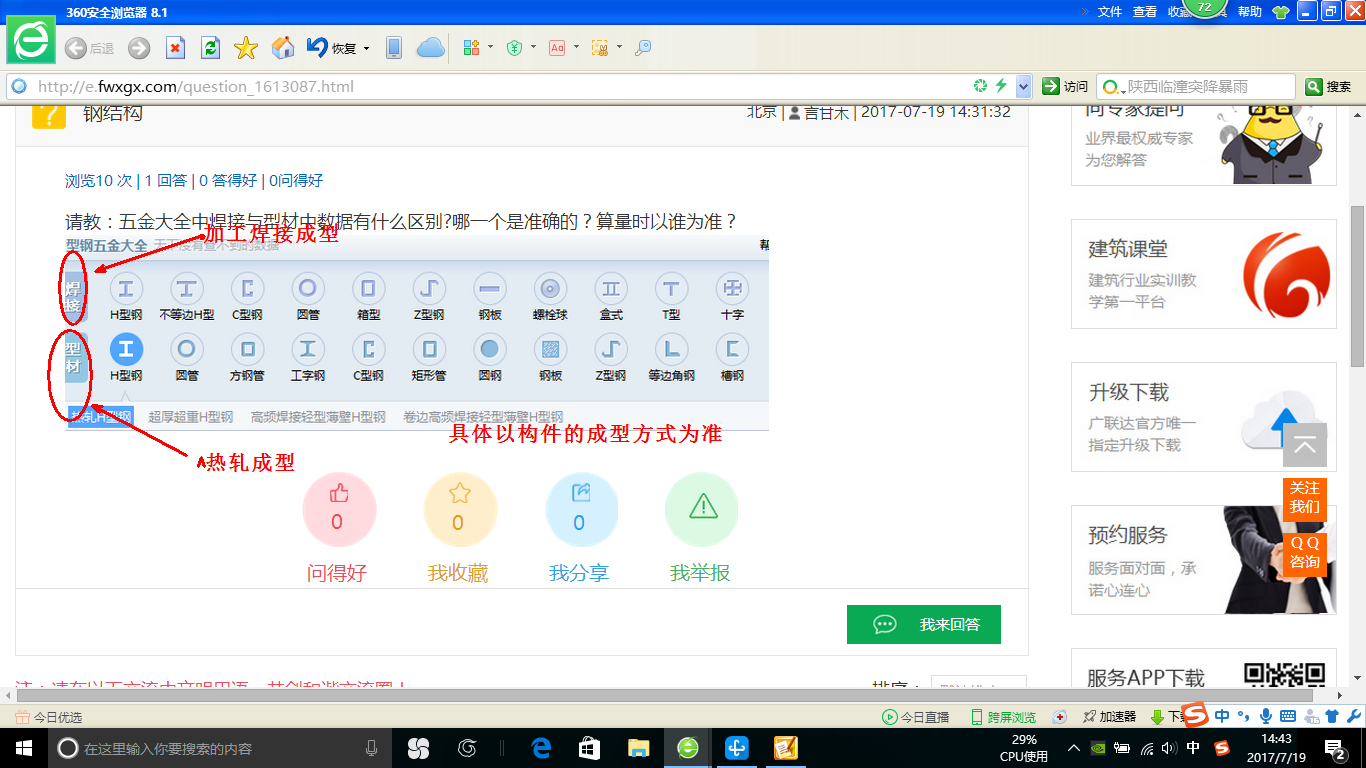Viewport: 1366px width, 768px height.
Task: Click the green 我来回答 button
Action: click(x=924, y=624)
